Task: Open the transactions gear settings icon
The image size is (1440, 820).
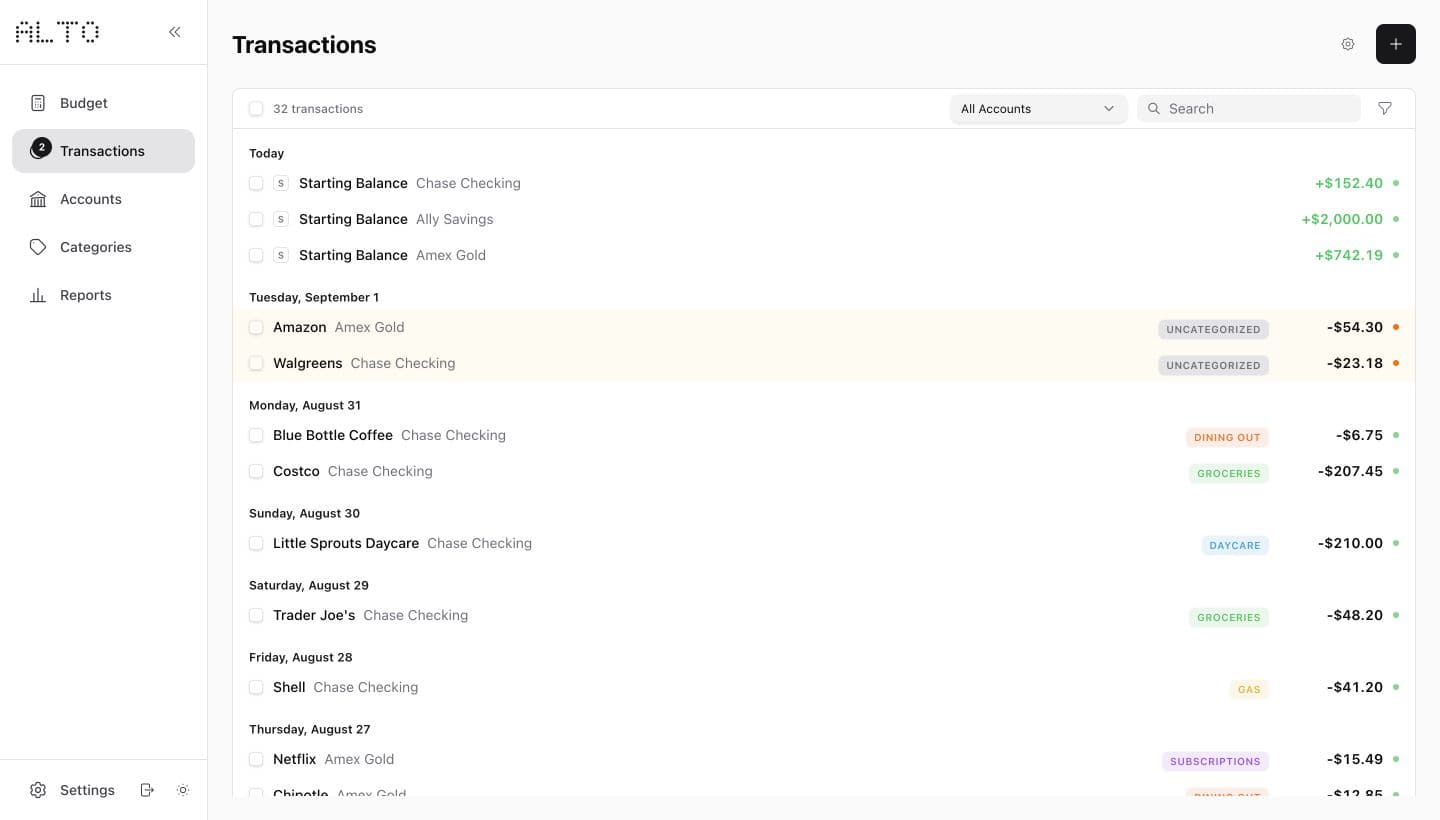Action: coord(1348,44)
